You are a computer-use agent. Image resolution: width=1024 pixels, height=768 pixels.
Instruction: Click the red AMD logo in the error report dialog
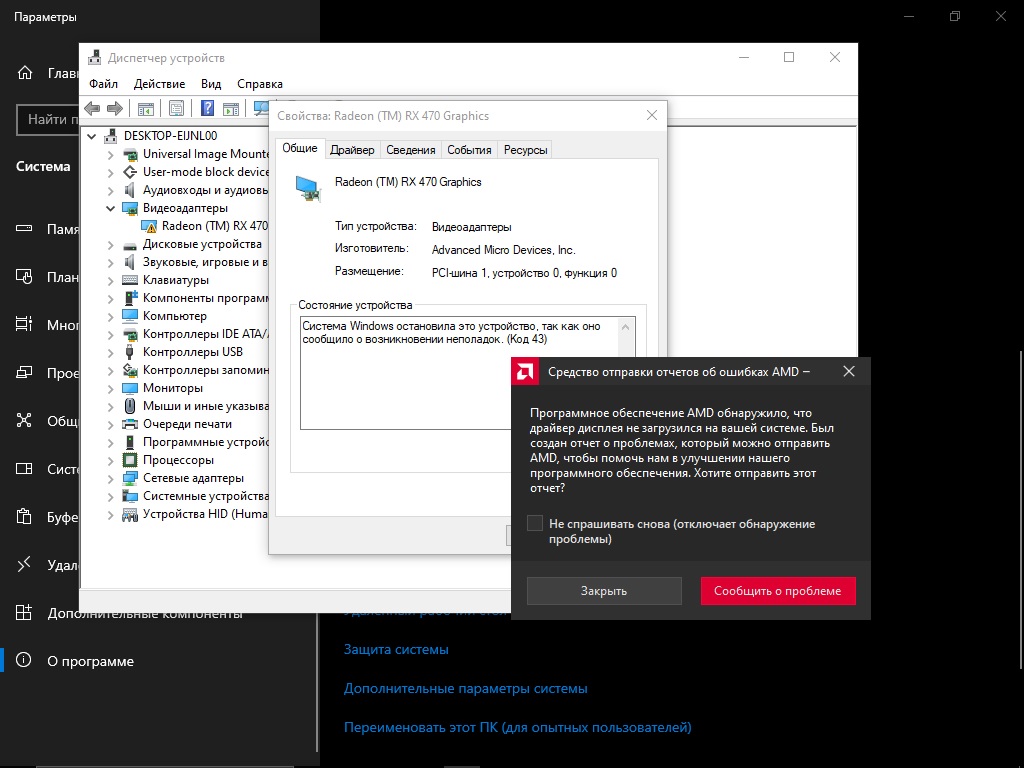coord(525,371)
